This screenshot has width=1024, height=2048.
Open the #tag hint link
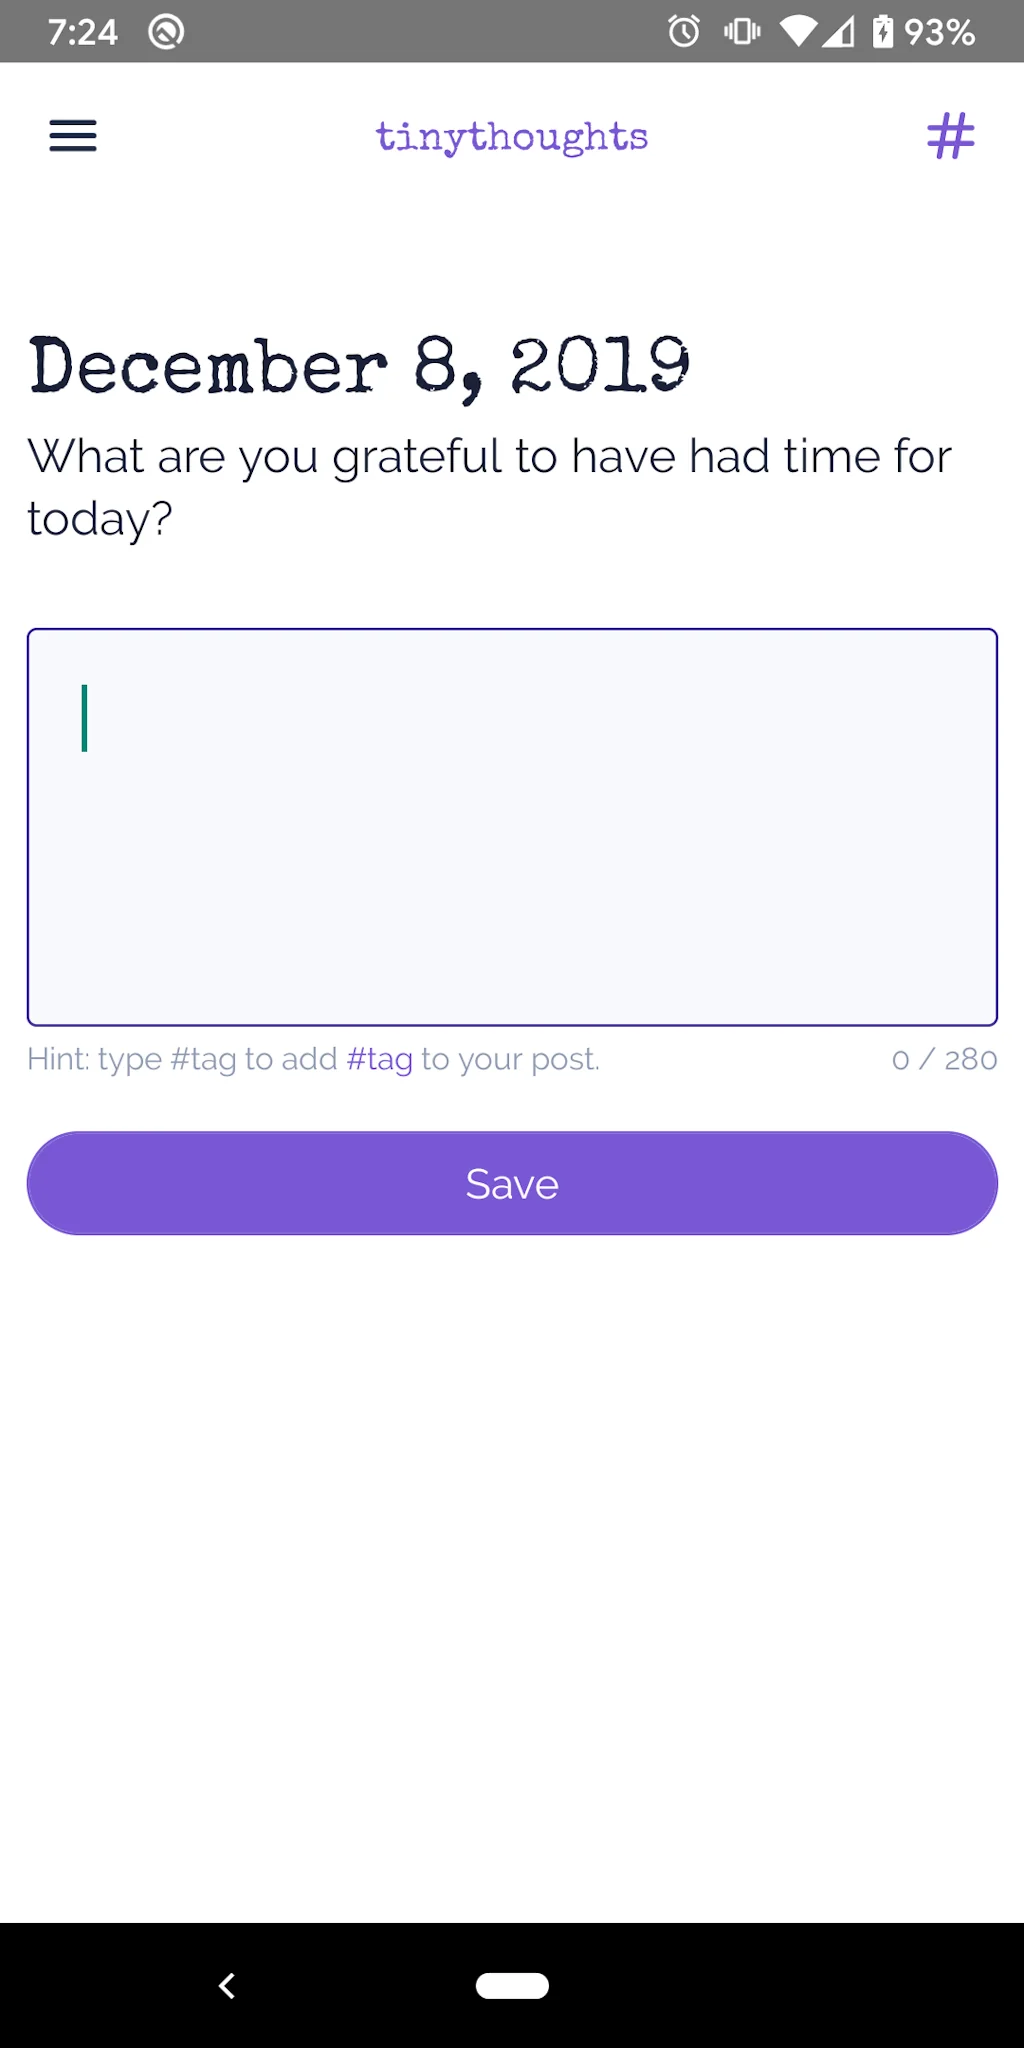(380, 1058)
